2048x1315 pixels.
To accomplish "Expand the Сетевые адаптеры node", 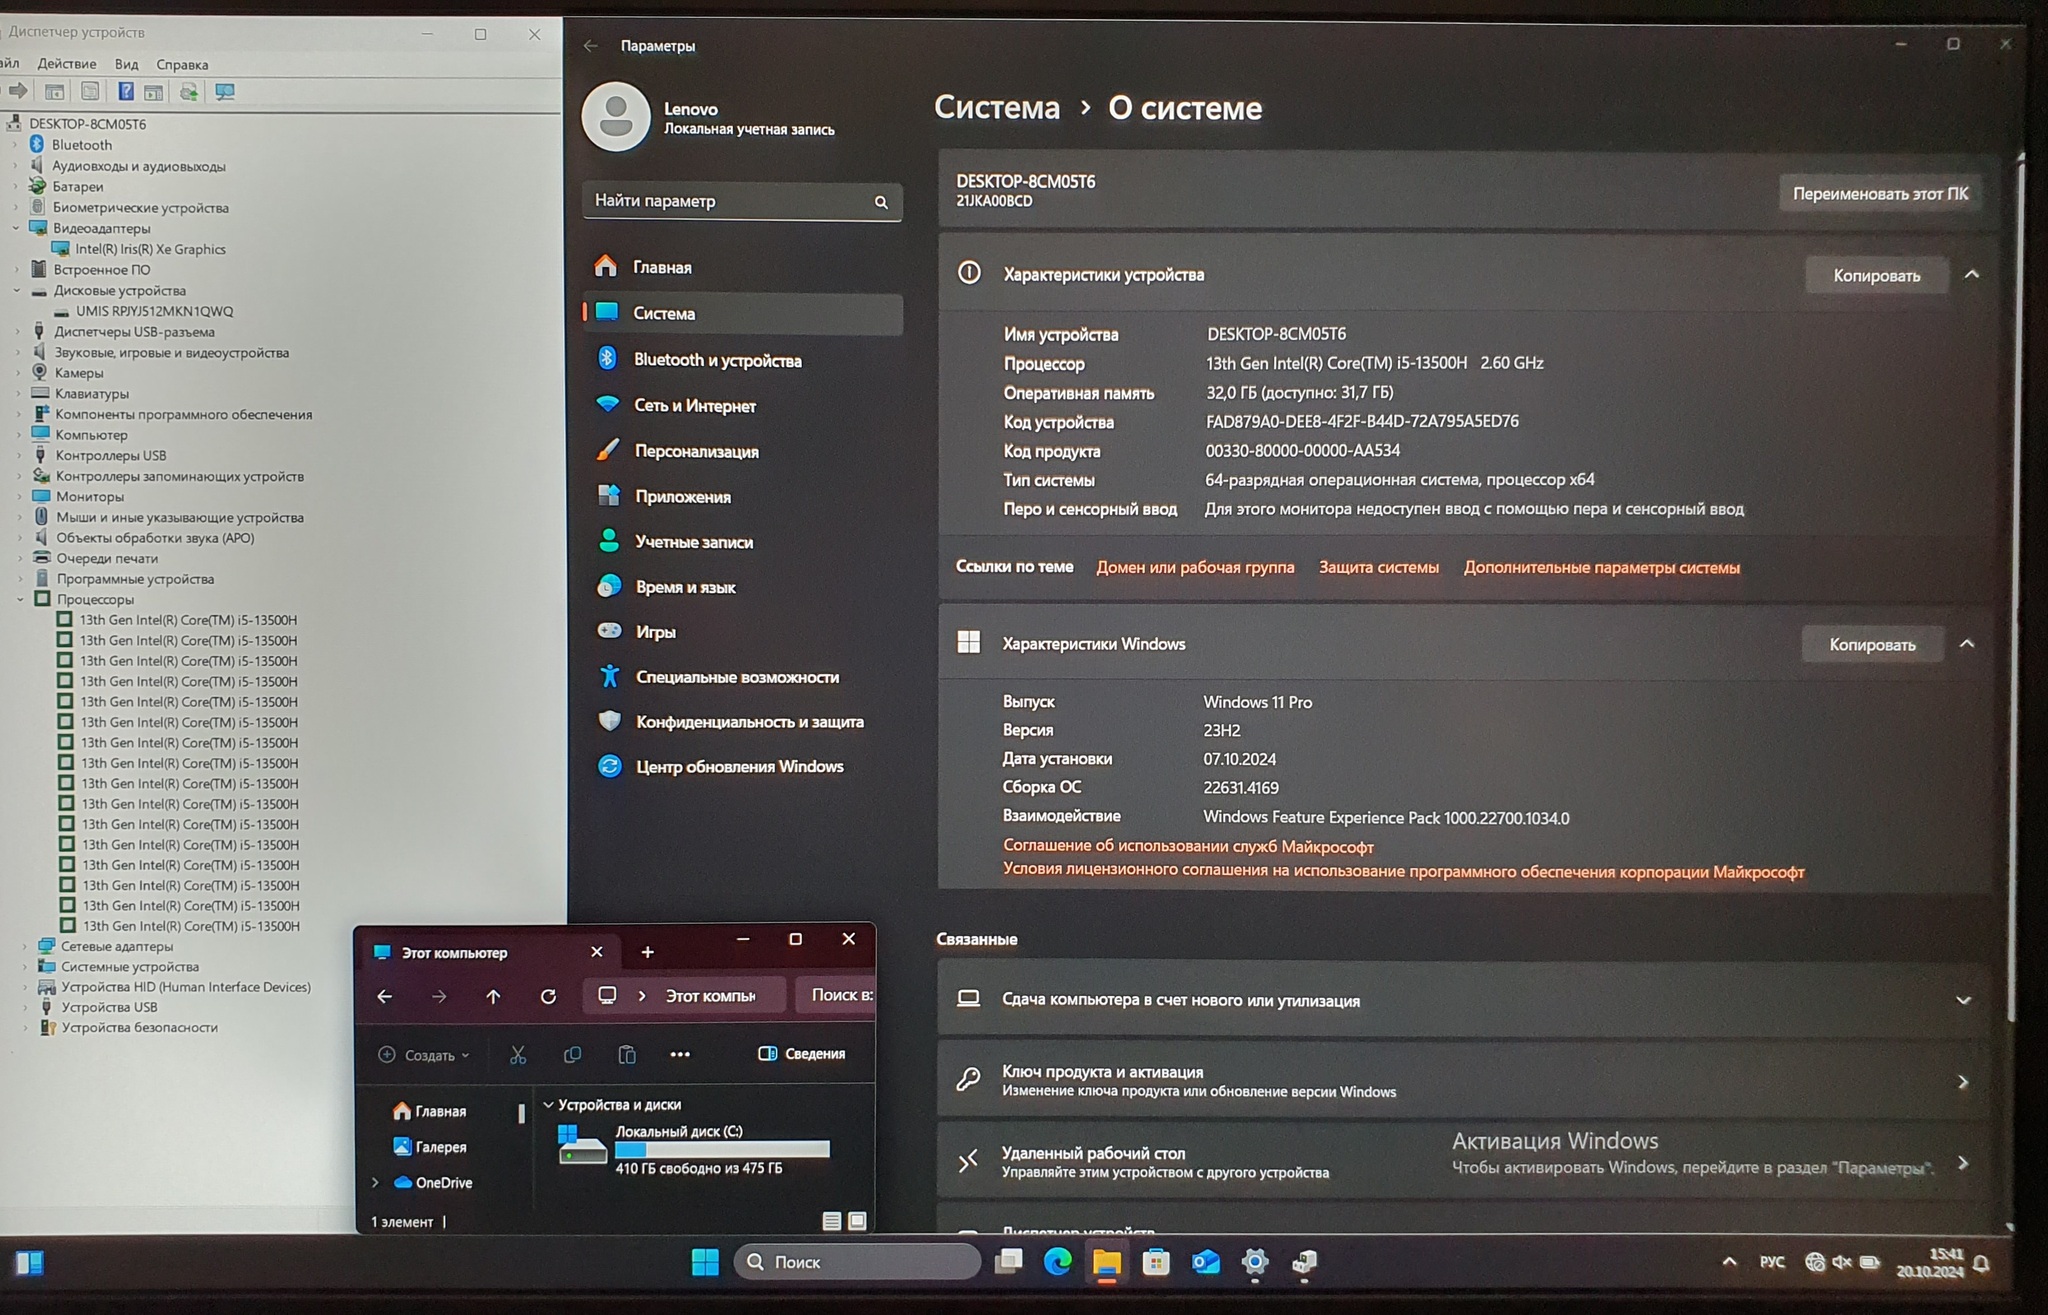I will point(25,946).
